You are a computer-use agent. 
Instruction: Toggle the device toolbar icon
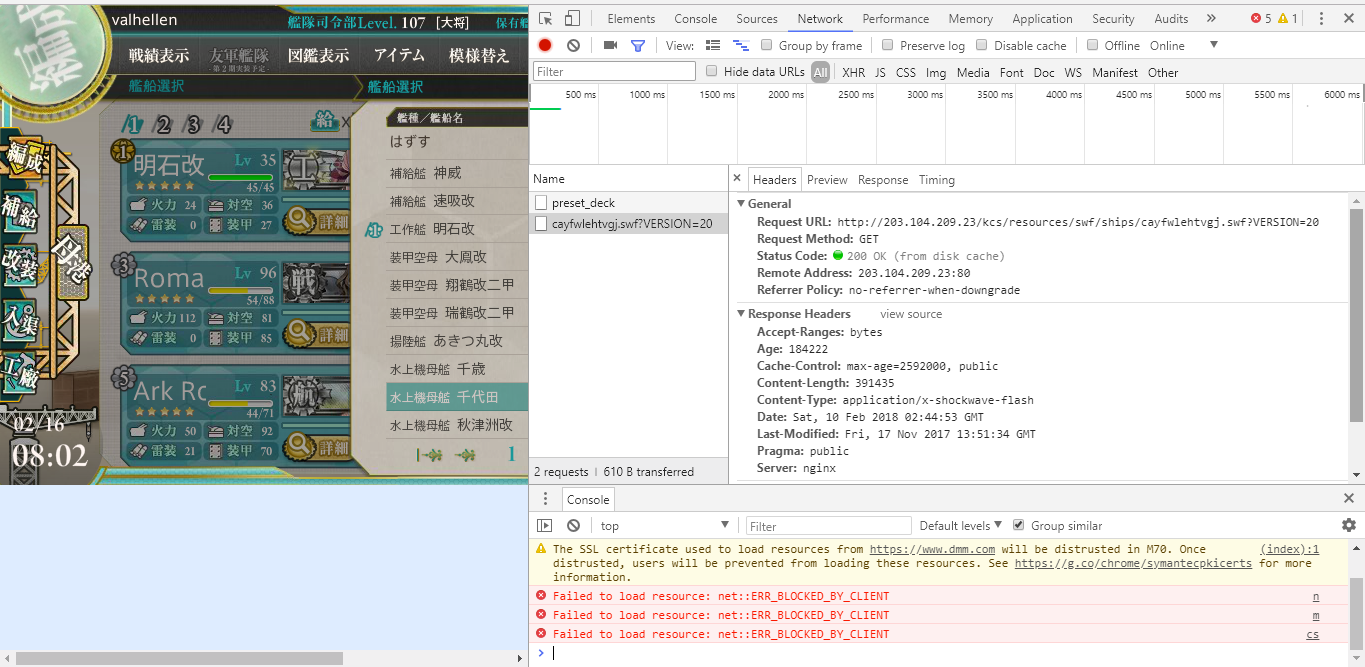coord(572,18)
